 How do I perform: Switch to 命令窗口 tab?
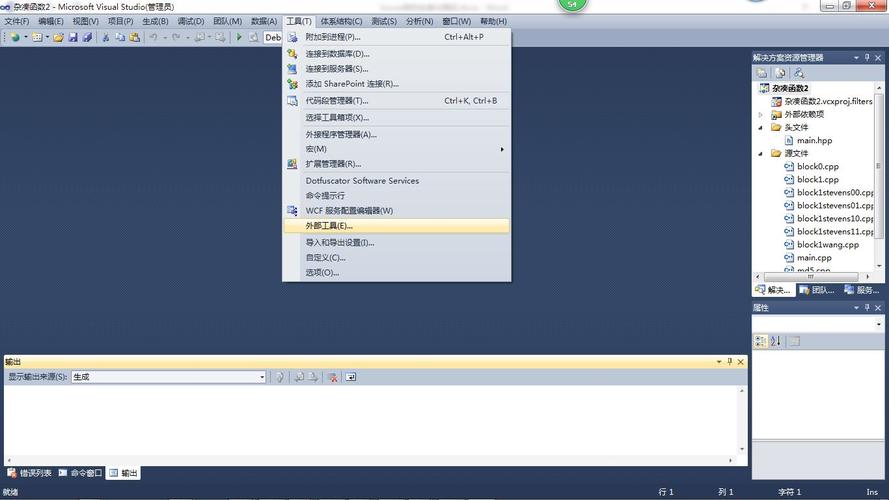click(x=81, y=473)
